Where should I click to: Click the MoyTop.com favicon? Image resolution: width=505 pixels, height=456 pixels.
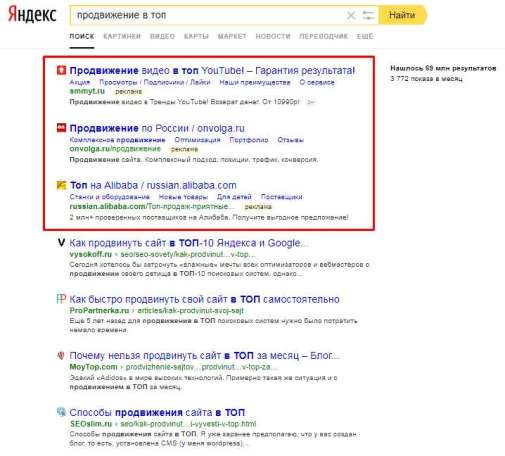click(x=61, y=356)
